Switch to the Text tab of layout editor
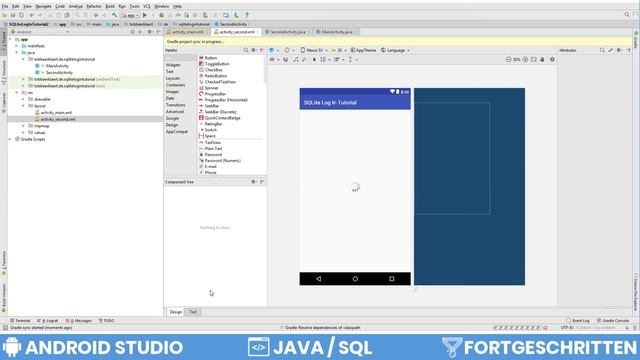 click(x=193, y=312)
